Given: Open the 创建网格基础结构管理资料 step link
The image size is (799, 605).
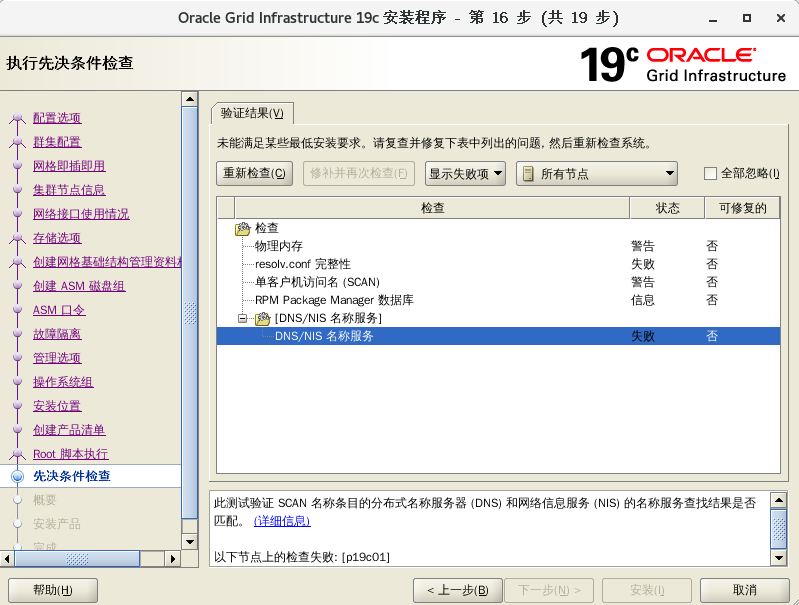Looking at the screenshot, I should coord(107,261).
